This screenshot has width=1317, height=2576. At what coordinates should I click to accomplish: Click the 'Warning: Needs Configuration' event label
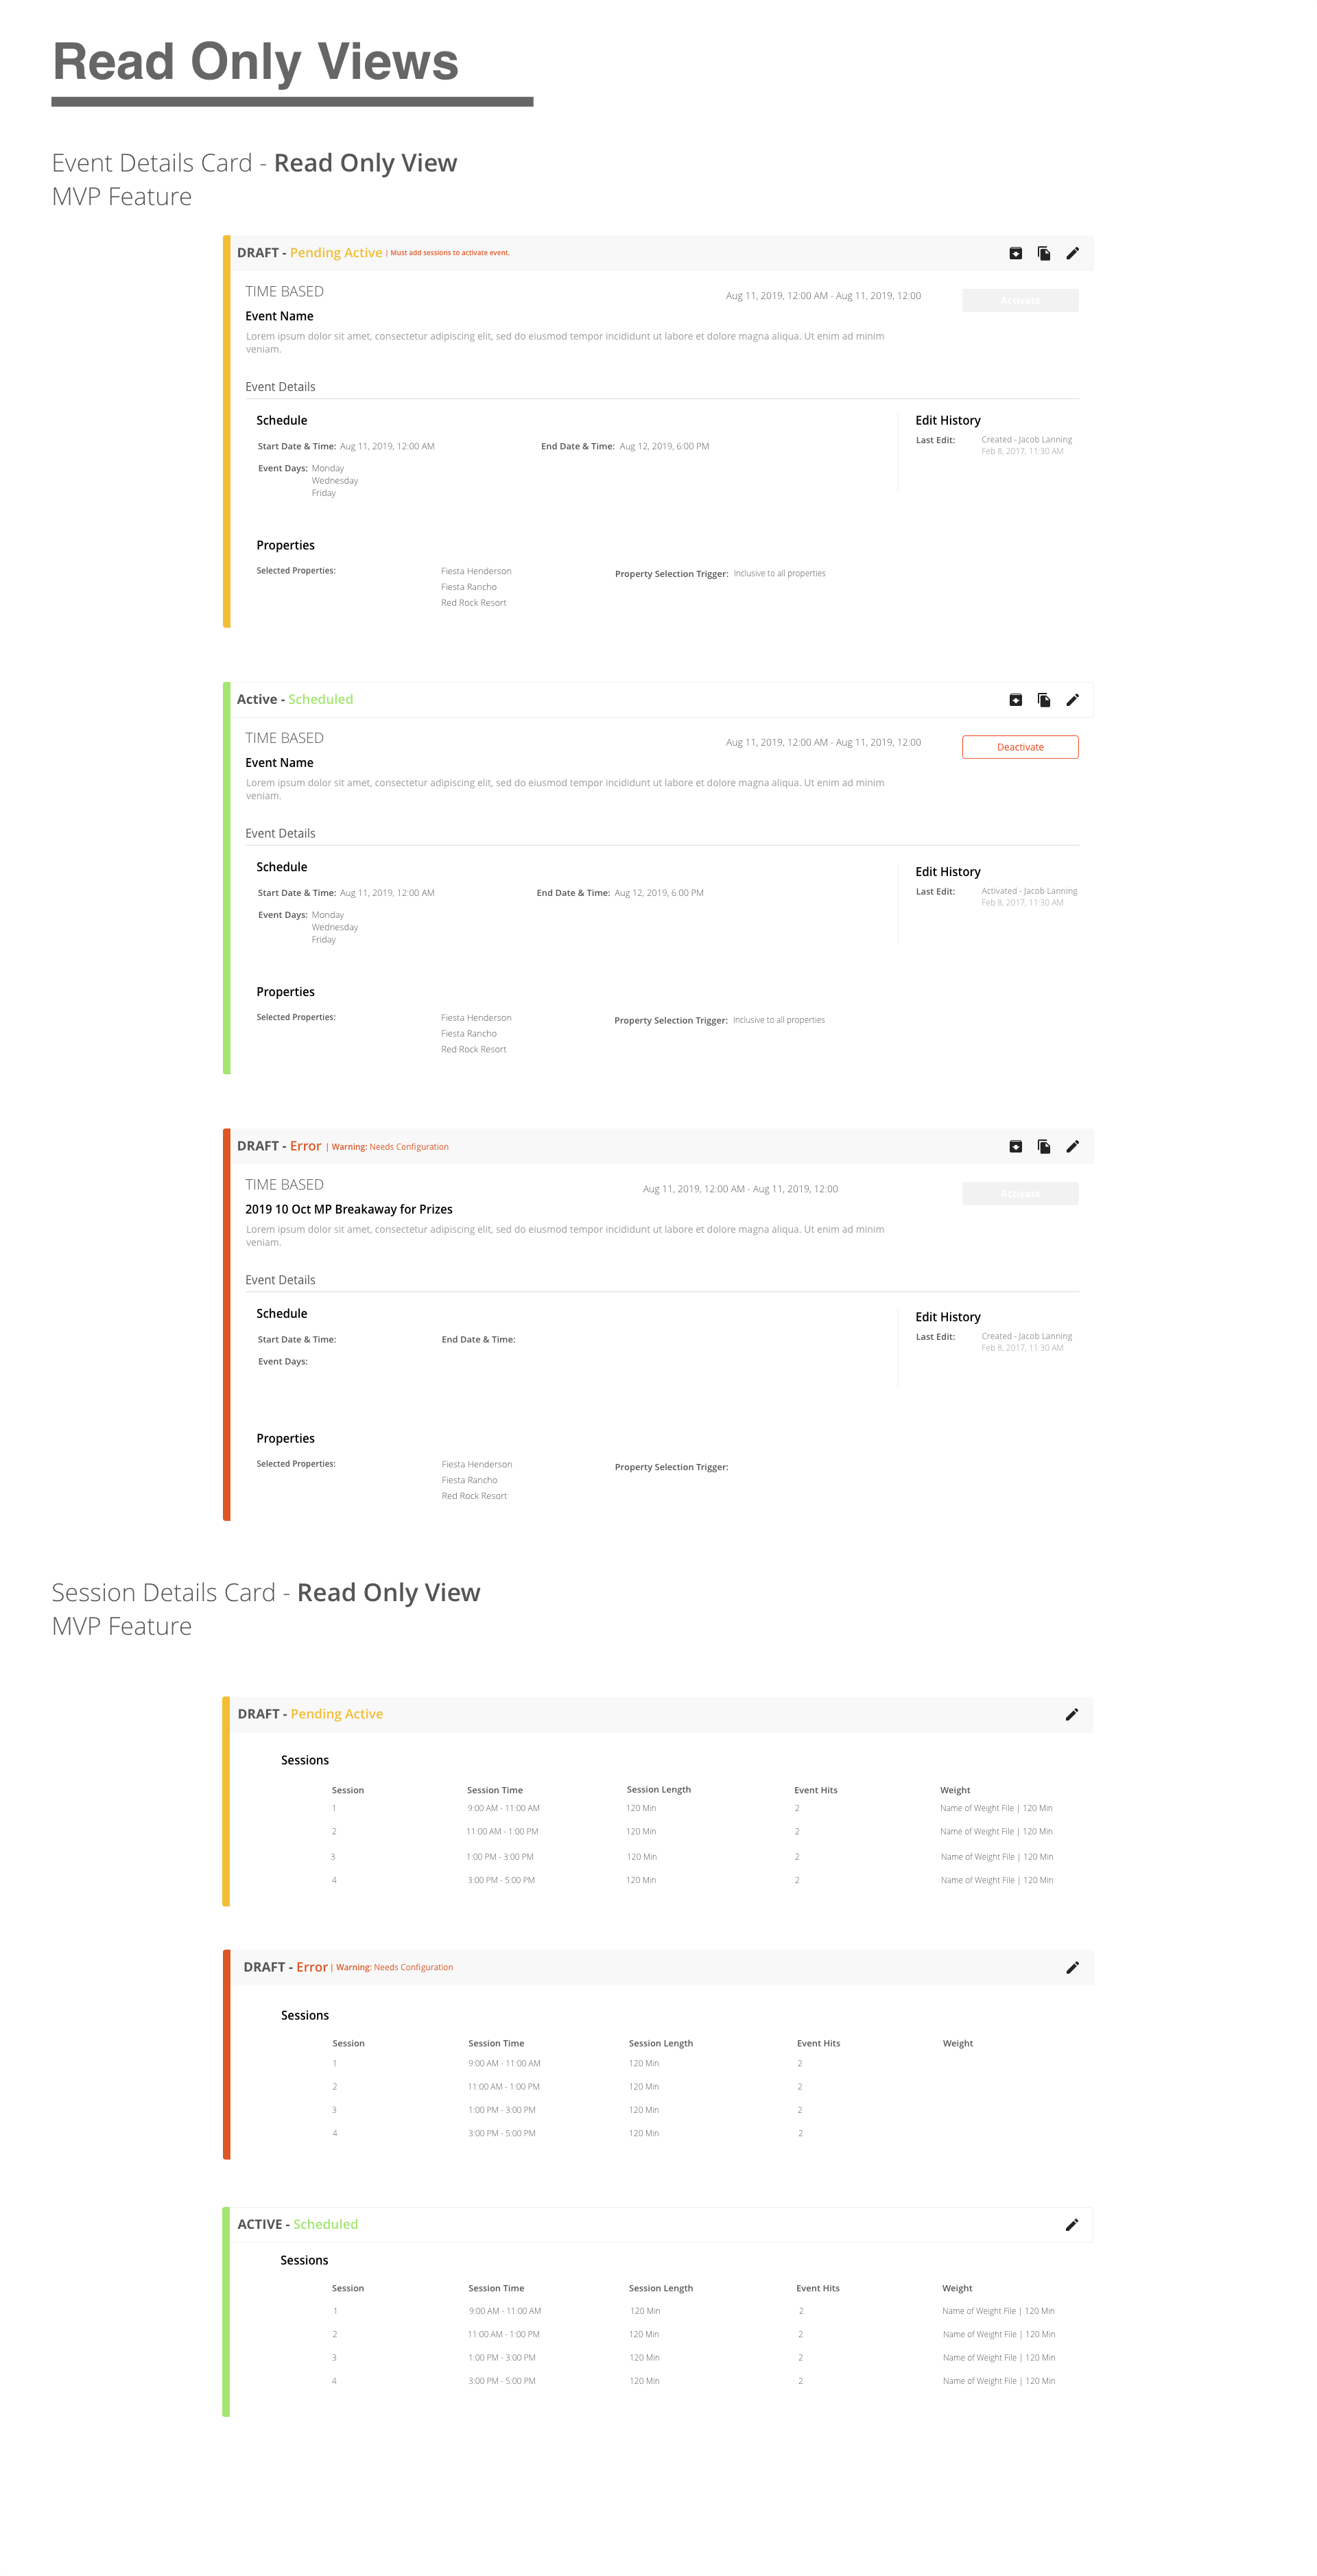click(390, 1147)
